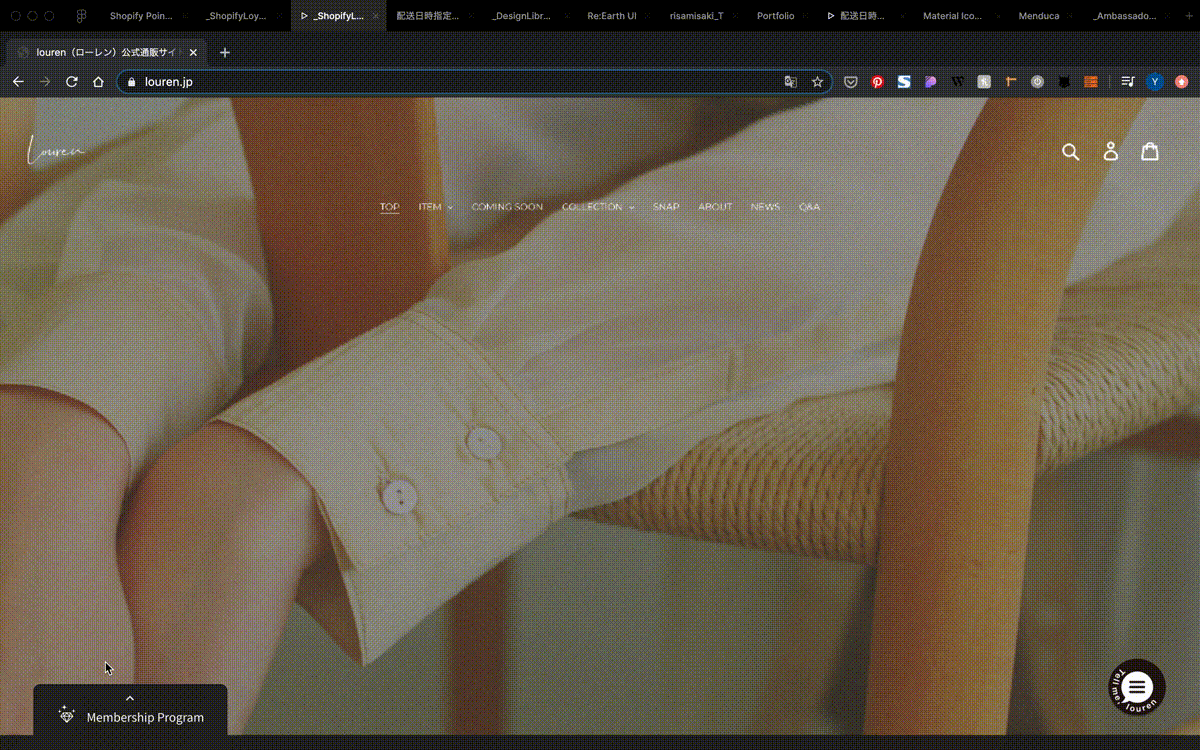
Task: Click the Pinterest extension icon
Action: pos(877,82)
